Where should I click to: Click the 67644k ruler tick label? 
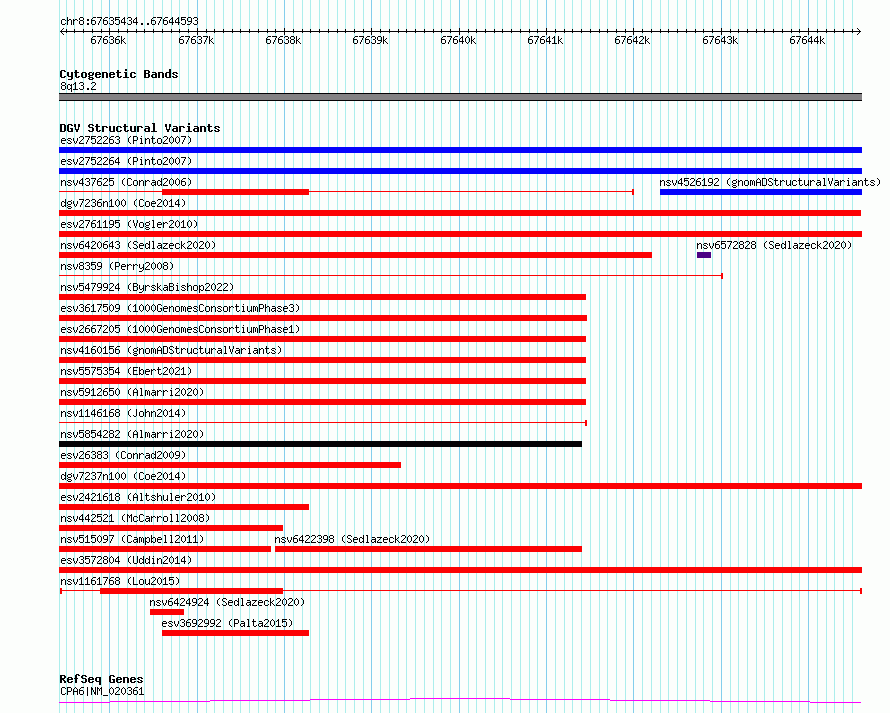[x=807, y=41]
